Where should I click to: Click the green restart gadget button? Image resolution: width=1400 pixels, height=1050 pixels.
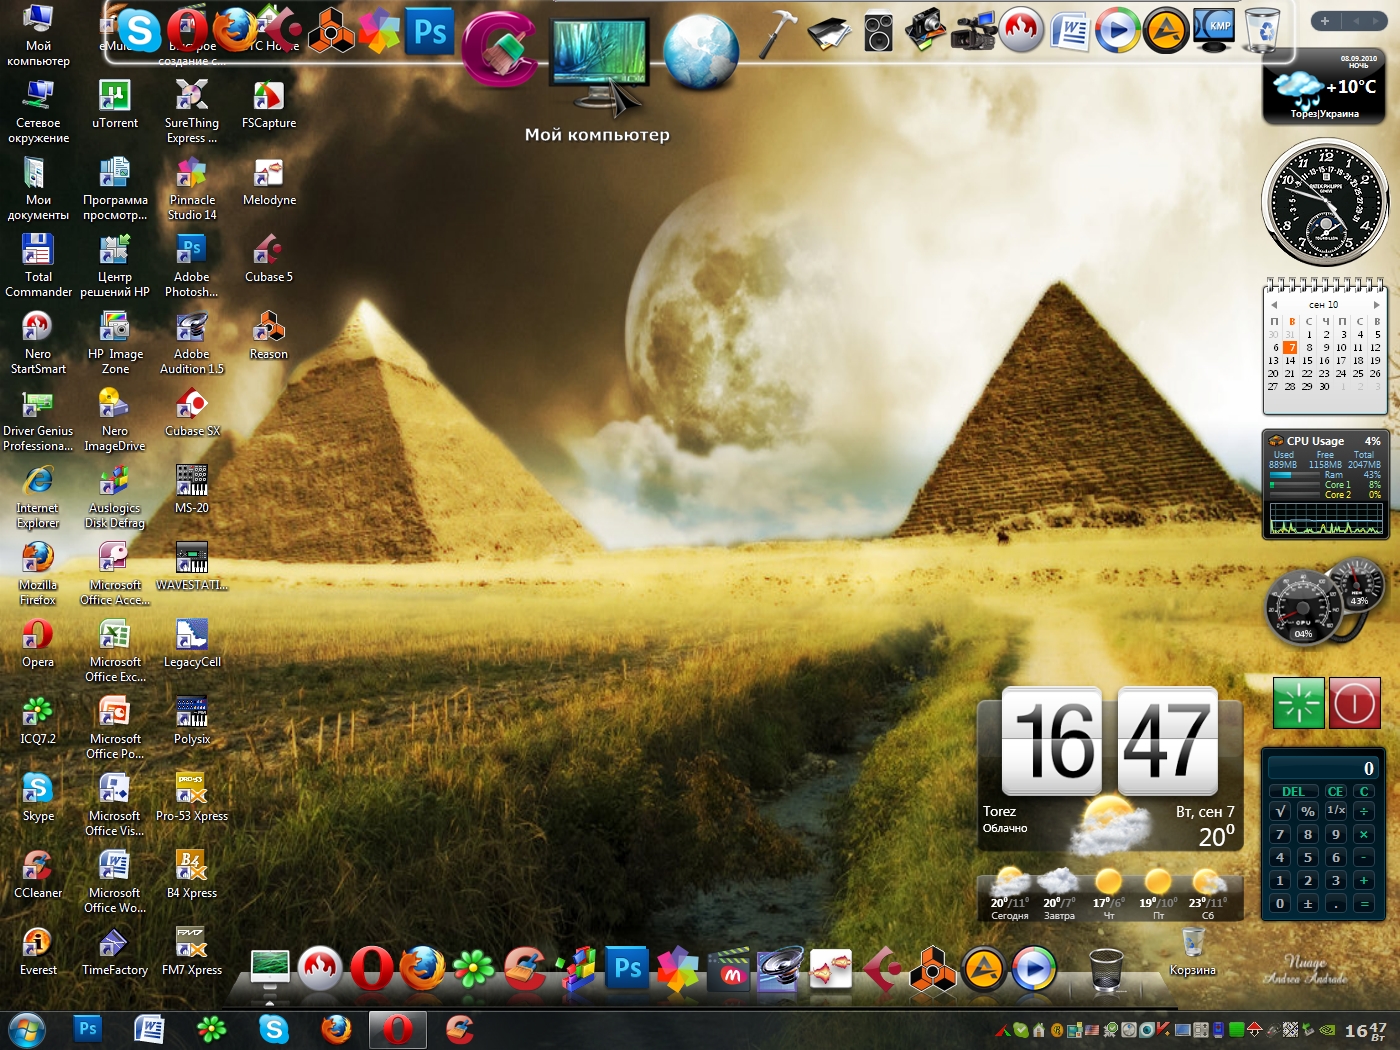tap(1298, 703)
